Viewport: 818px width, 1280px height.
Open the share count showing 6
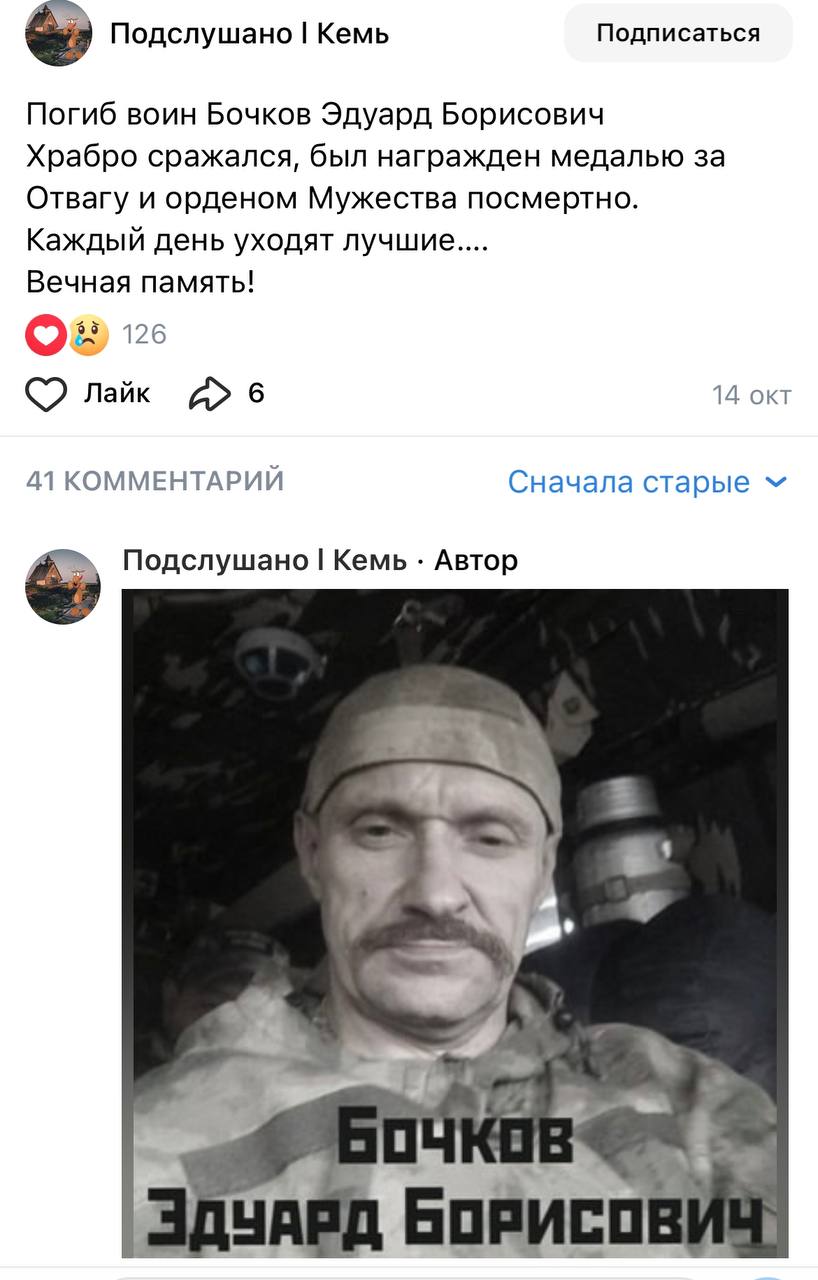tap(256, 394)
